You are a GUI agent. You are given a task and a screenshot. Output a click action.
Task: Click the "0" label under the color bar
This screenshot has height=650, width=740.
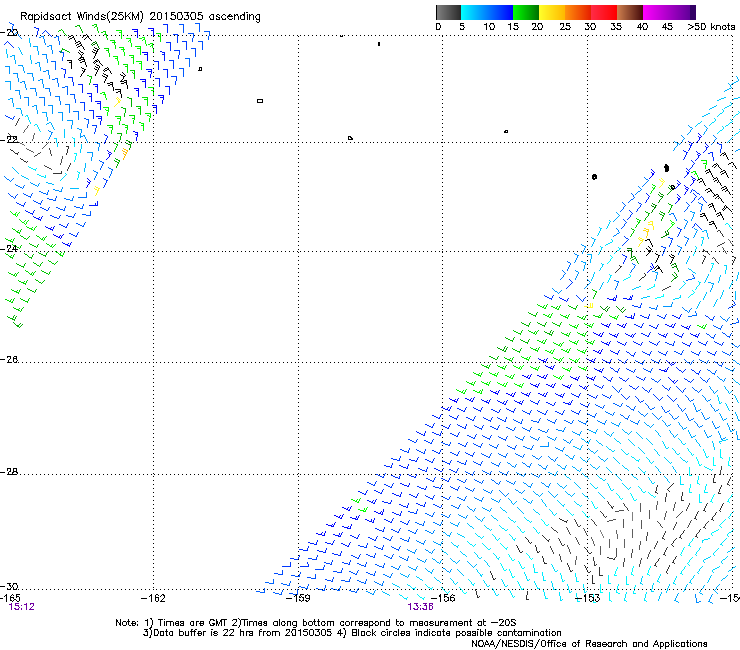pyautogui.click(x=438, y=27)
